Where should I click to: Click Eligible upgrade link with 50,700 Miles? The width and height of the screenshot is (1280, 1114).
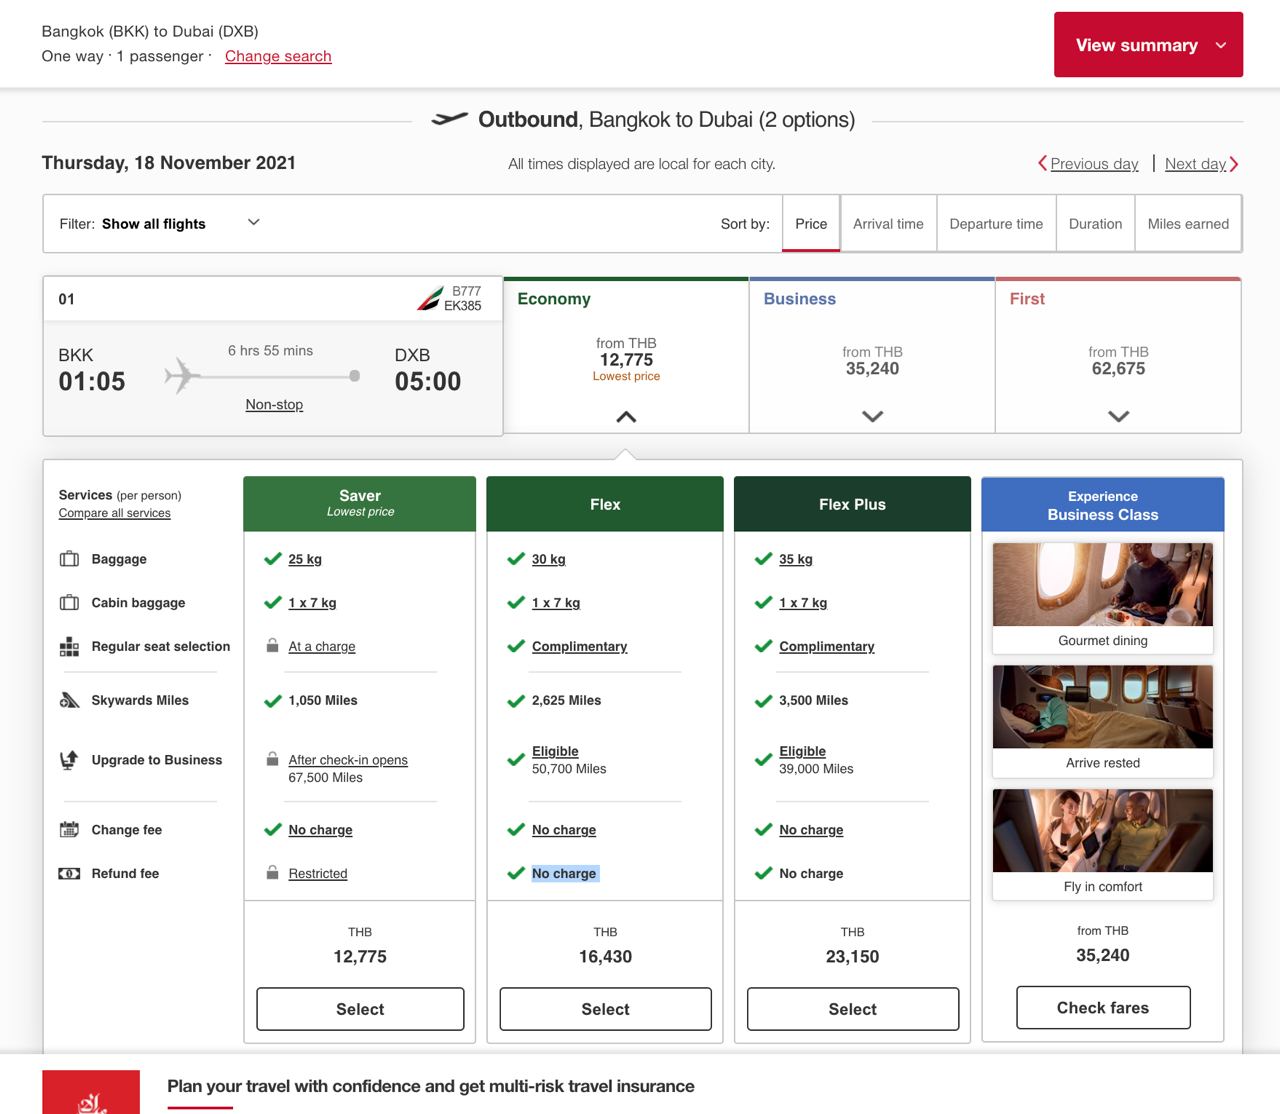pos(555,751)
